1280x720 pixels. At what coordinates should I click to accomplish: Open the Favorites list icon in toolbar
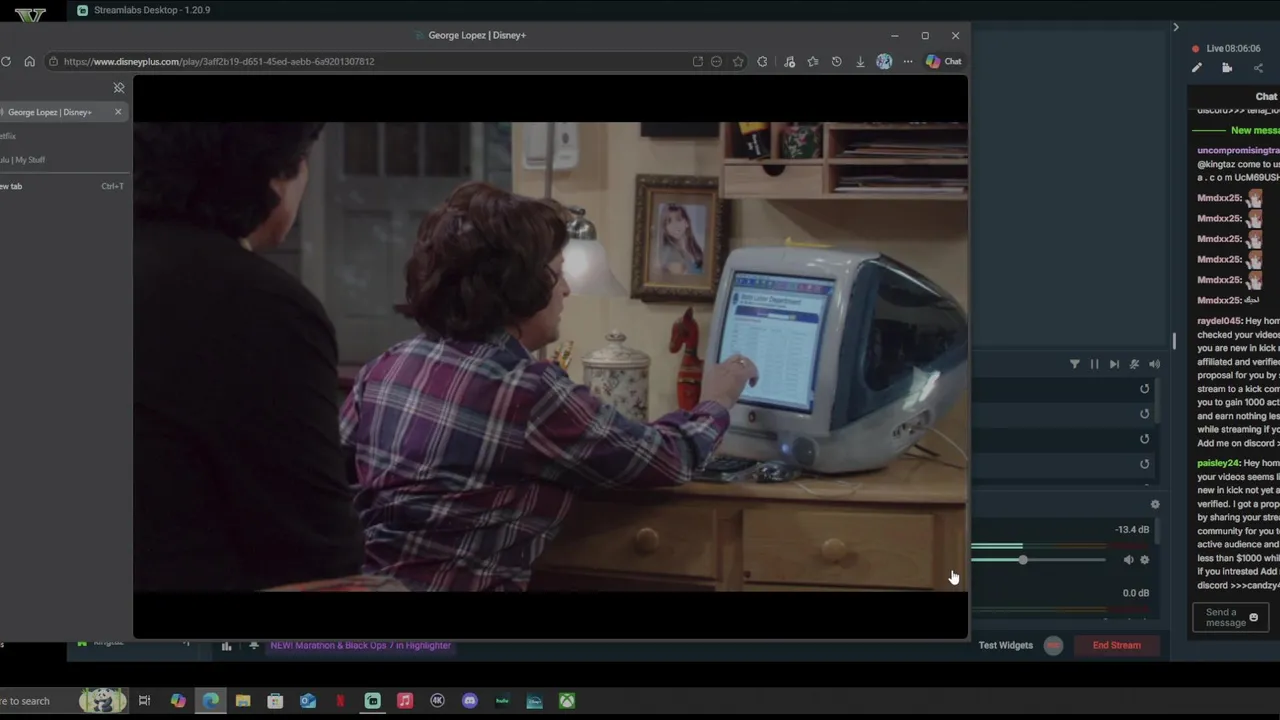[x=812, y=61]
